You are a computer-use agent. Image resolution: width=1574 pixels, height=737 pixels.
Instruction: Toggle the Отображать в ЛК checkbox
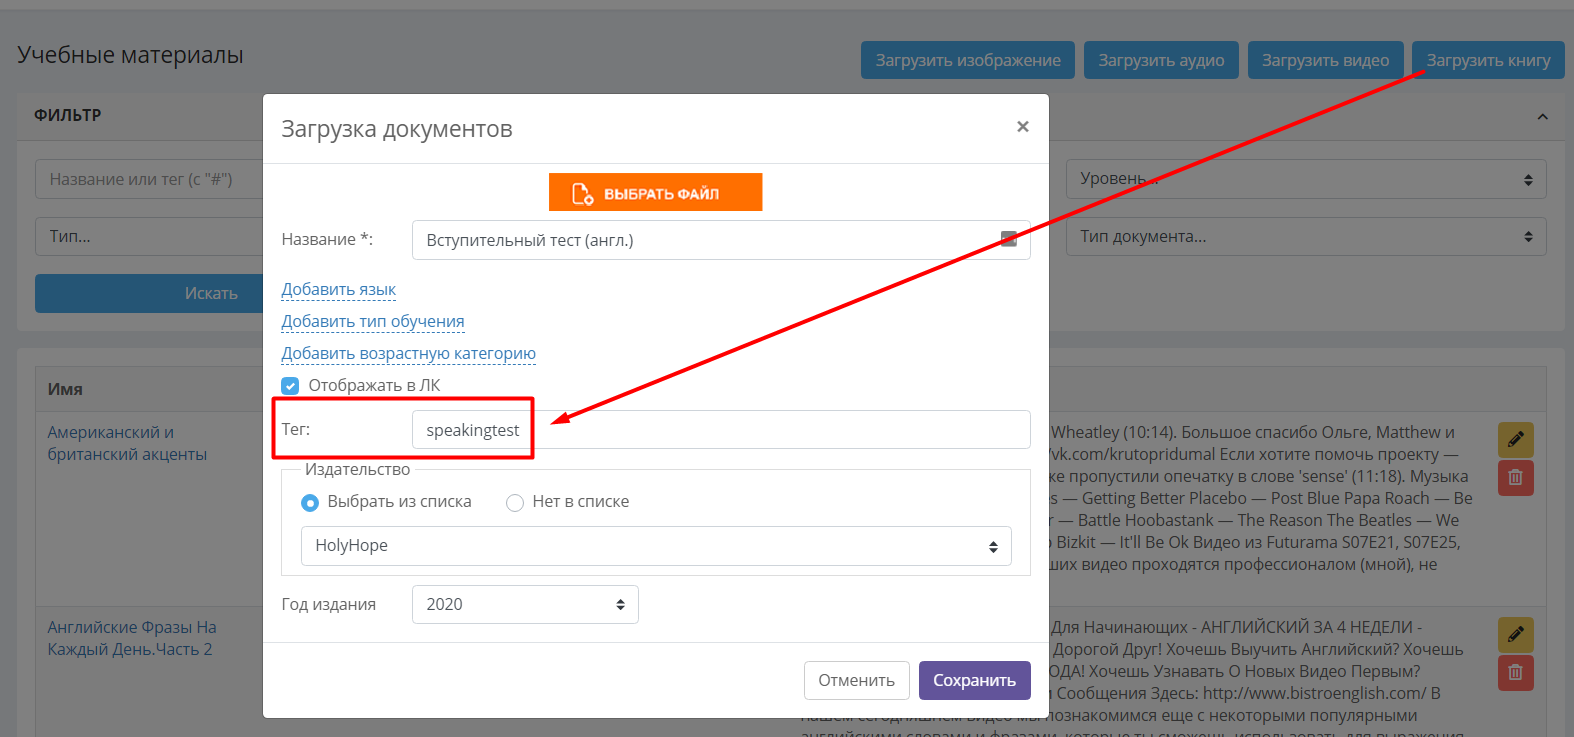(x=290, y=385)
